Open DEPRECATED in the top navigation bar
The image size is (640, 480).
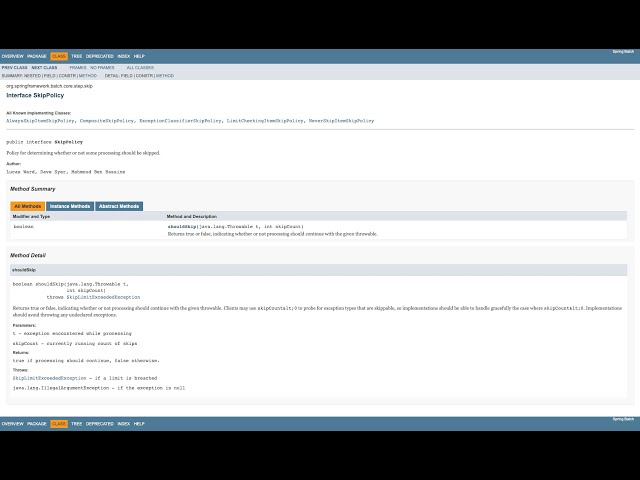(100, 56)
